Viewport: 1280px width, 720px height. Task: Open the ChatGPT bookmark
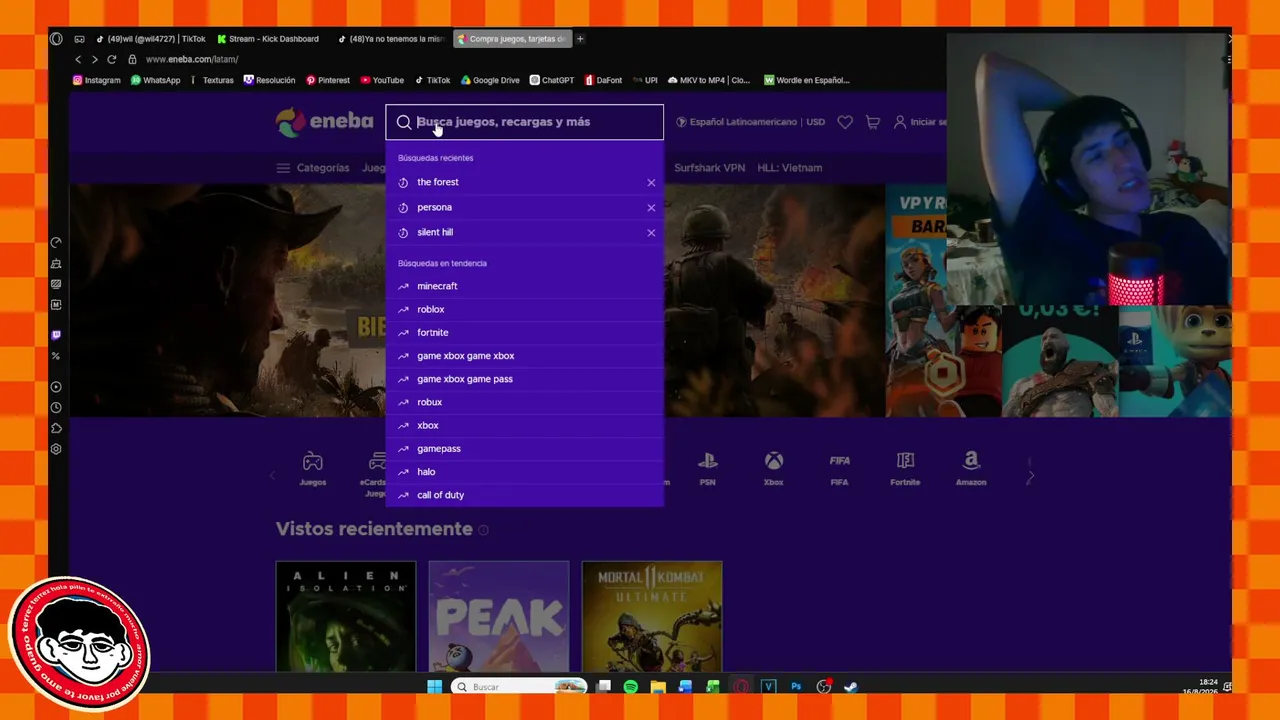point(552,80)
